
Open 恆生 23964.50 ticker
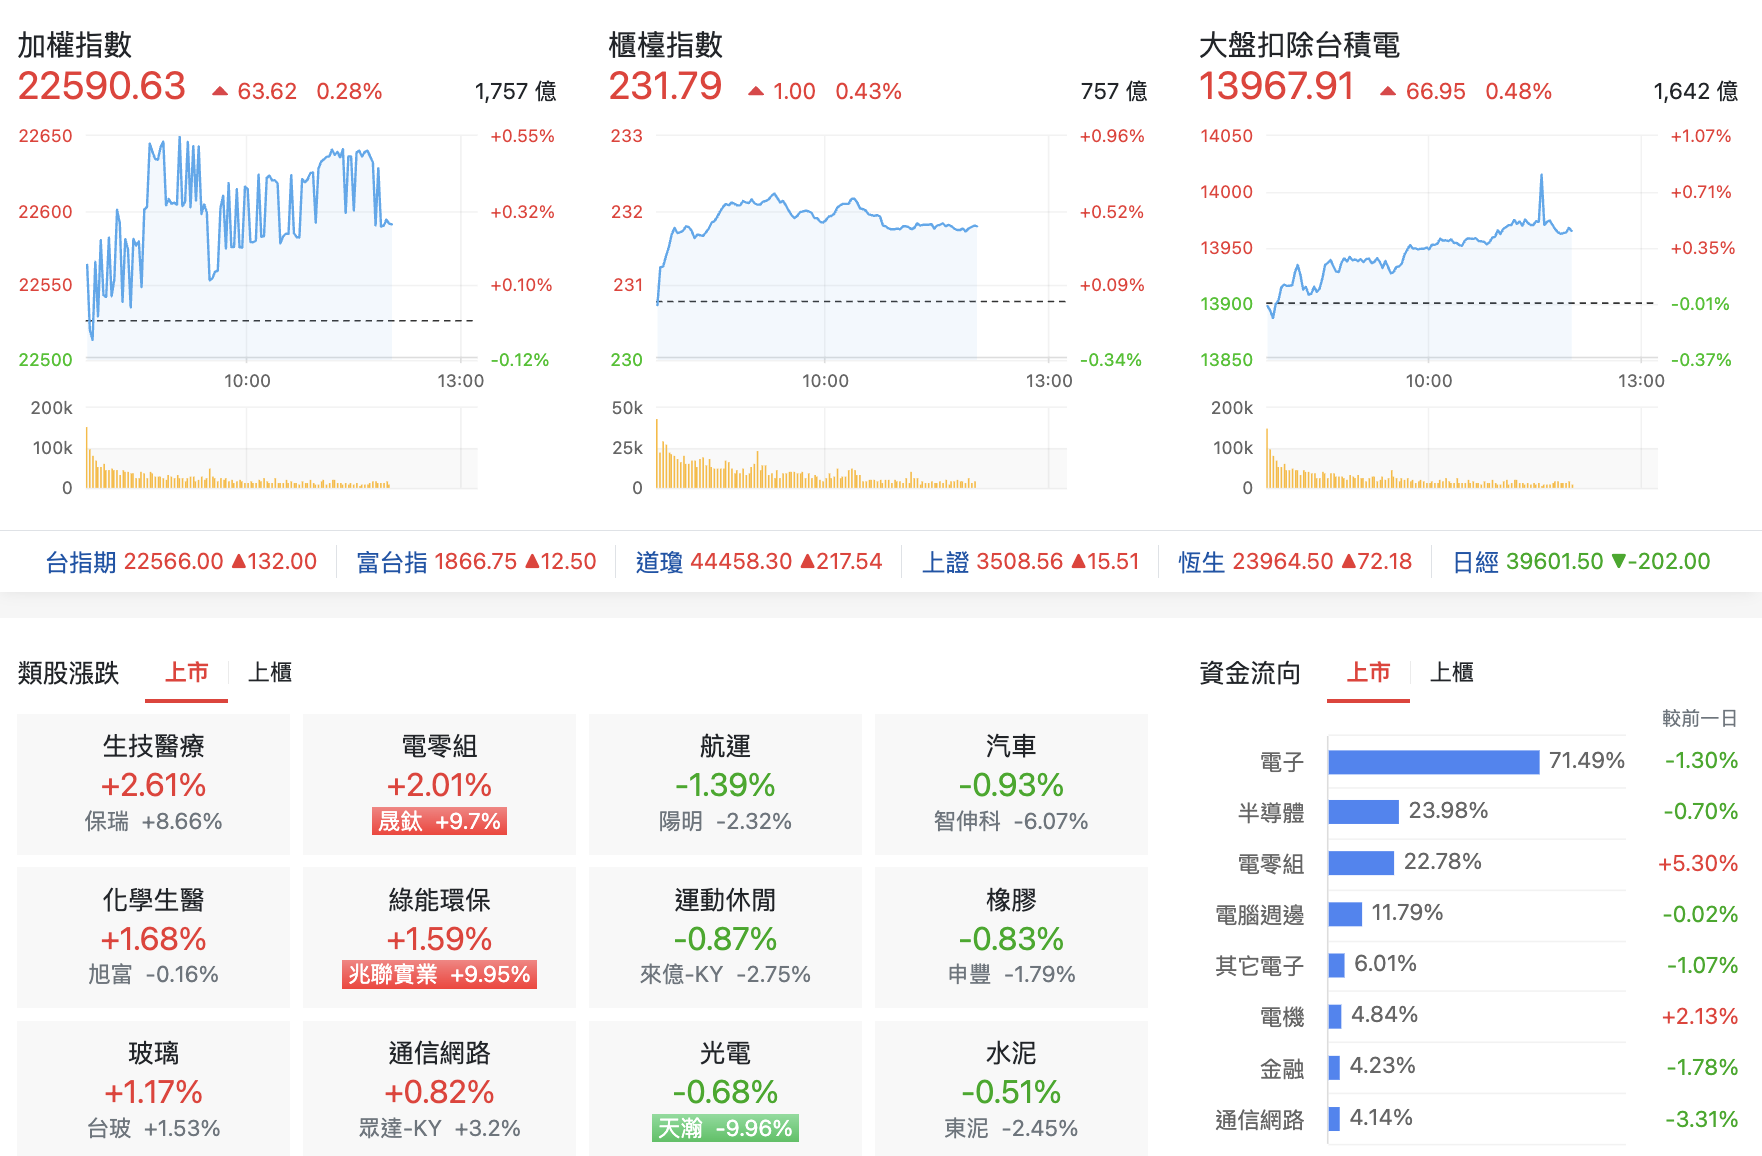1295,562
